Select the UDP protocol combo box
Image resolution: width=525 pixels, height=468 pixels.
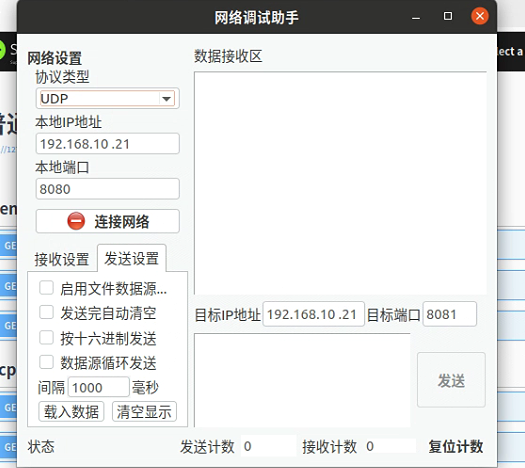pos(107,98)
